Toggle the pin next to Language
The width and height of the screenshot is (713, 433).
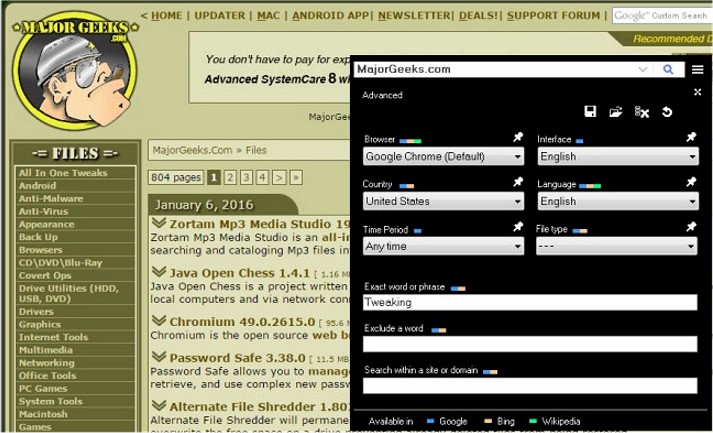(x=691, y=182)
